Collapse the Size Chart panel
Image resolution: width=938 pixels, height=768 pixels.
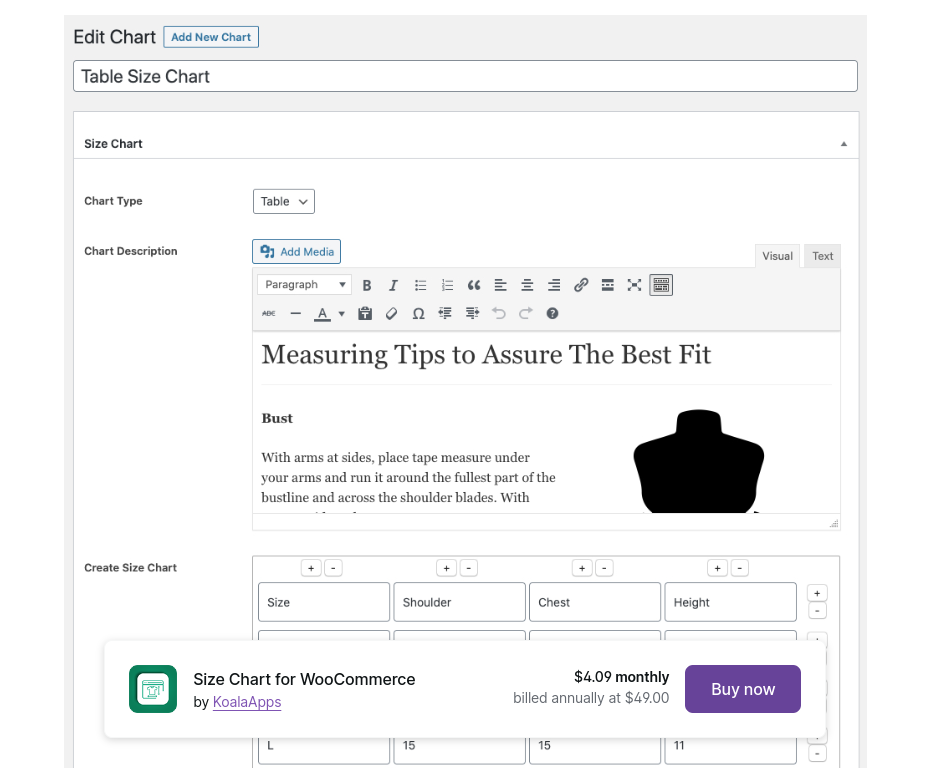[843, 144]
